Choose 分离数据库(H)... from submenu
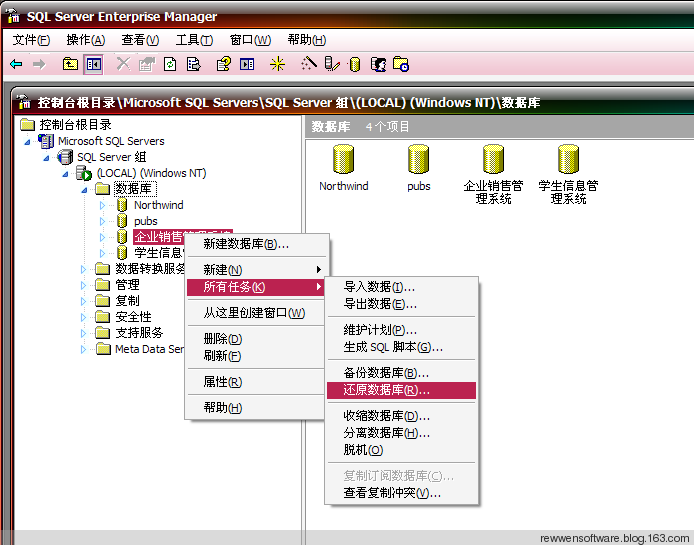The image size is (694, 545). click(x=401, y=433)
